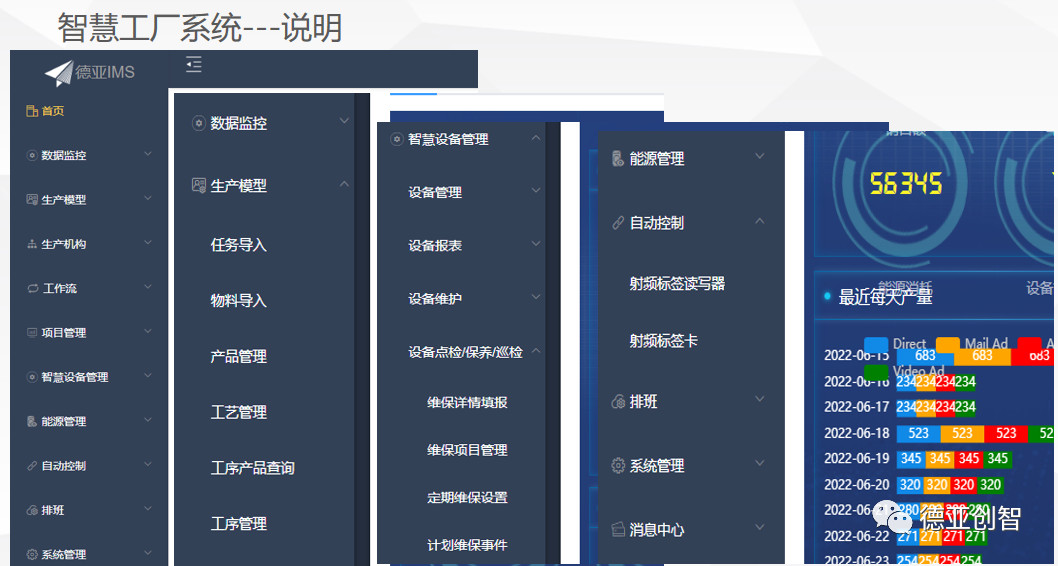Image resolution: width=1058 pixels, height=566 pixels.
Task: Click the 工作流 loop icon
Action: [x=32, y=288]
